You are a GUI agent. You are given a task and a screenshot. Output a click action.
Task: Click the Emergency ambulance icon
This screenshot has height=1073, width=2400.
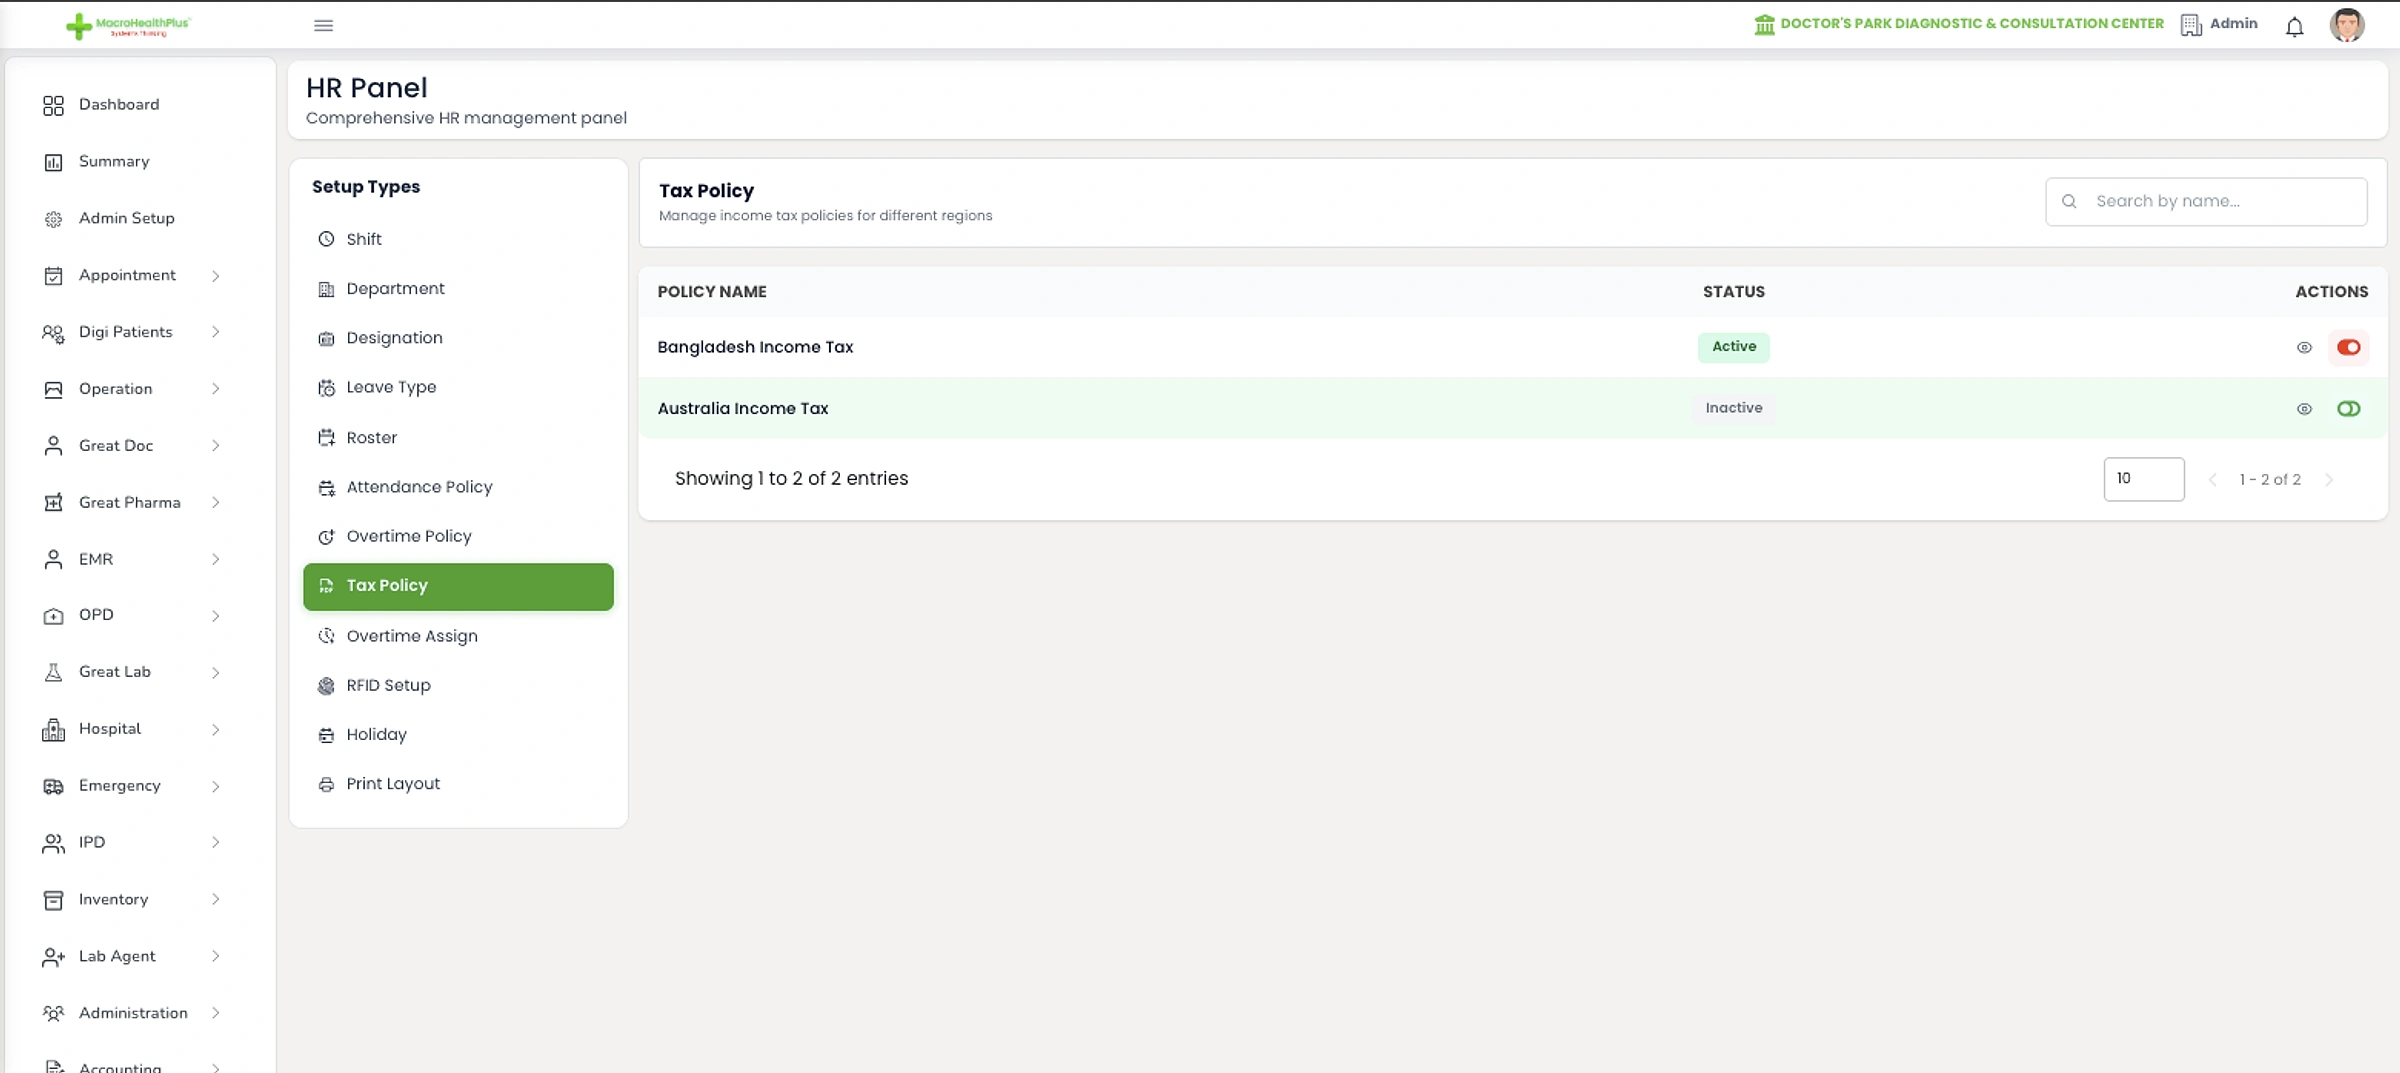coord(53,787)
